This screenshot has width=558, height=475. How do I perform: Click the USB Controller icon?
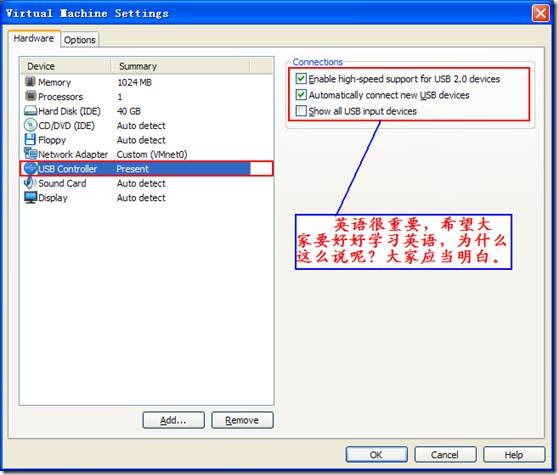tap(30, 168)
